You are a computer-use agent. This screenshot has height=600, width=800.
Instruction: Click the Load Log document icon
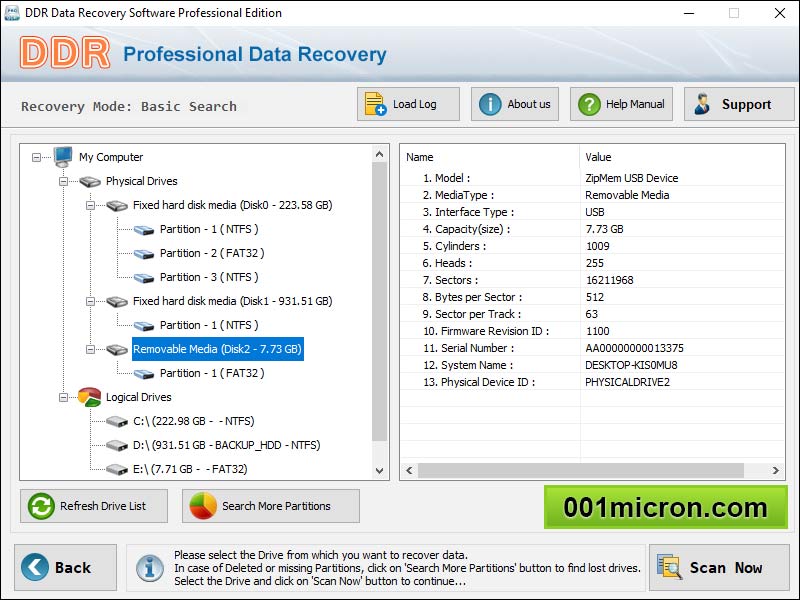tap(375, 104)
